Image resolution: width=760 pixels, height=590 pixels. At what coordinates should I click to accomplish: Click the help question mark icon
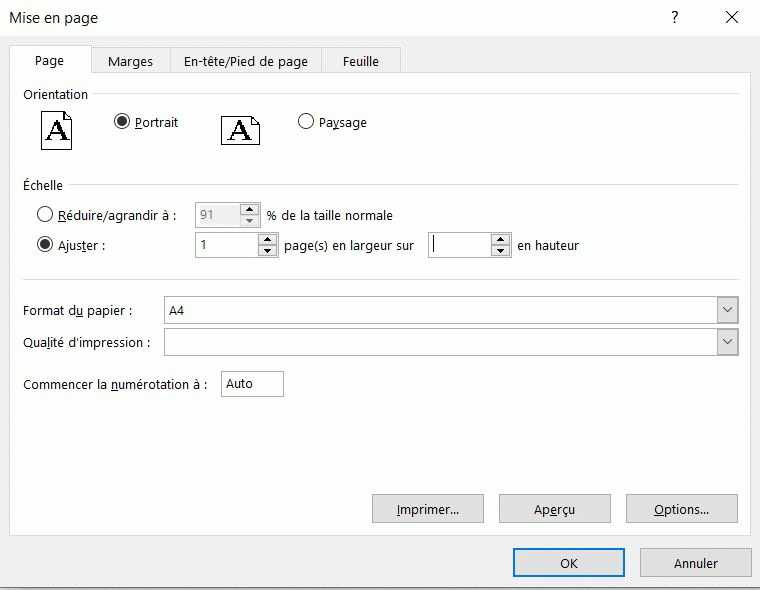pos(675,17)
